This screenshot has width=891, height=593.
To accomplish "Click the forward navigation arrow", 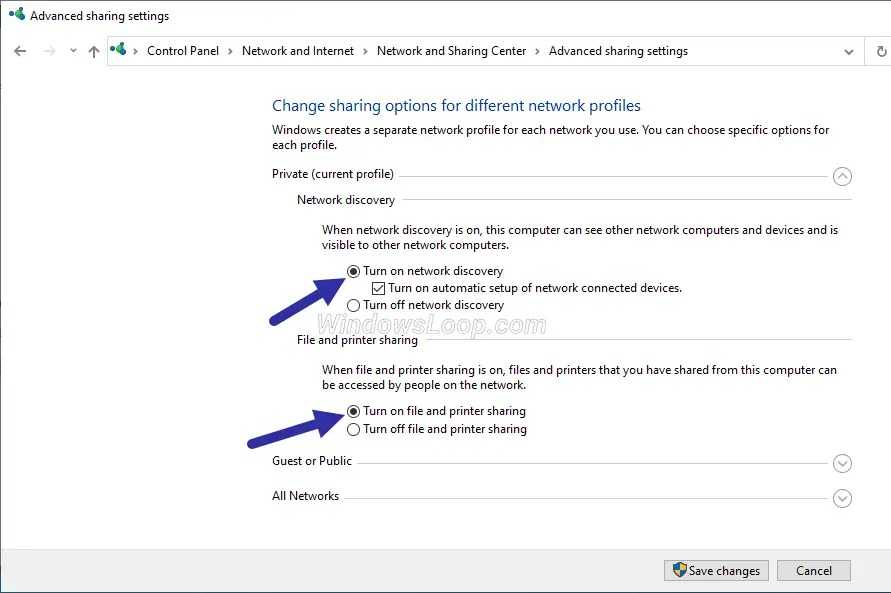I will 49,51.
